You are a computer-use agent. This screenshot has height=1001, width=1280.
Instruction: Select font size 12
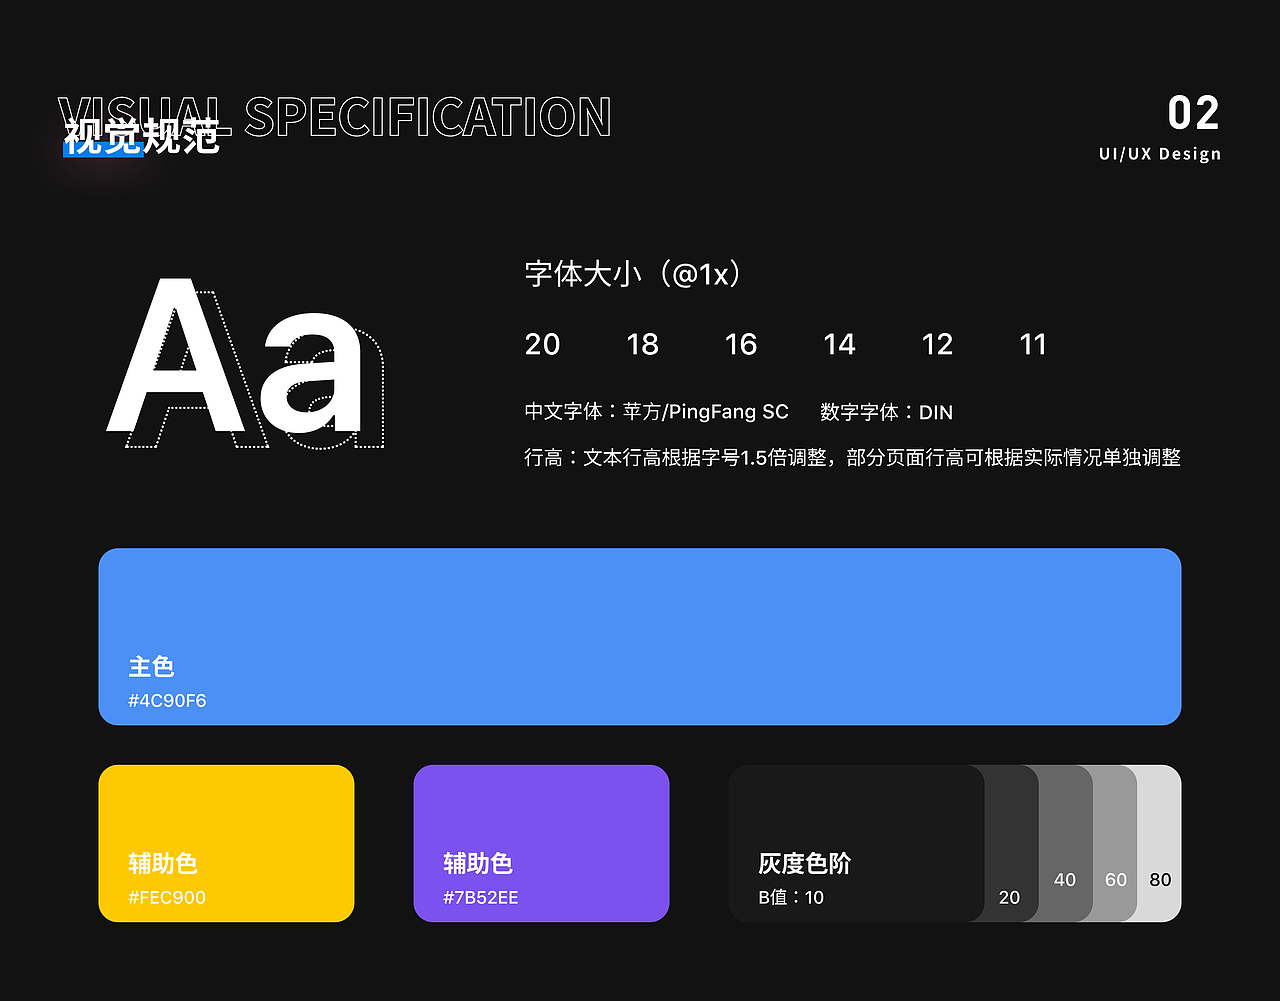[x=936, y=344]
